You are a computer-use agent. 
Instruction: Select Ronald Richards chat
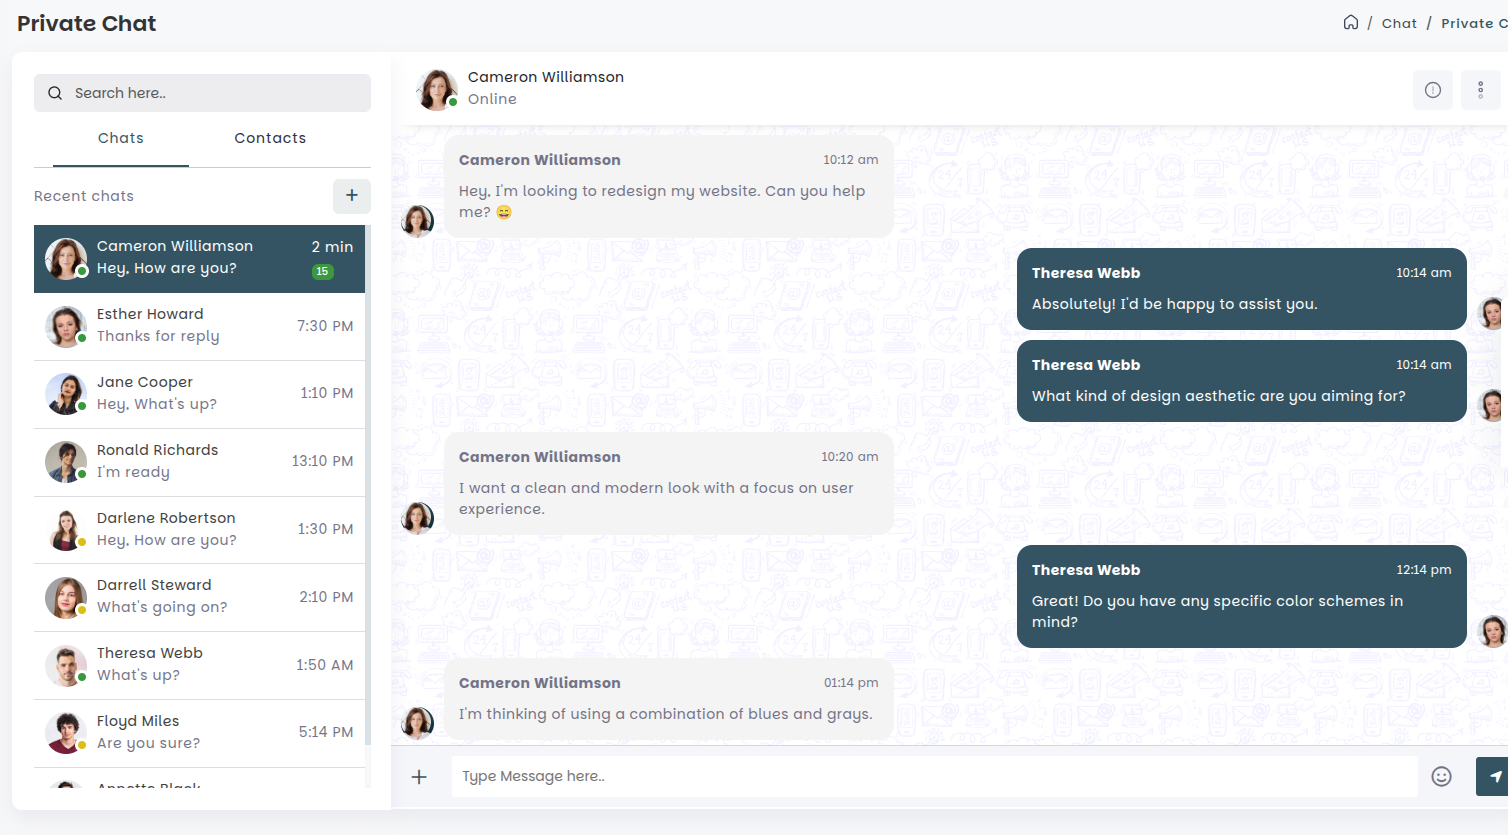coord(200,462)
